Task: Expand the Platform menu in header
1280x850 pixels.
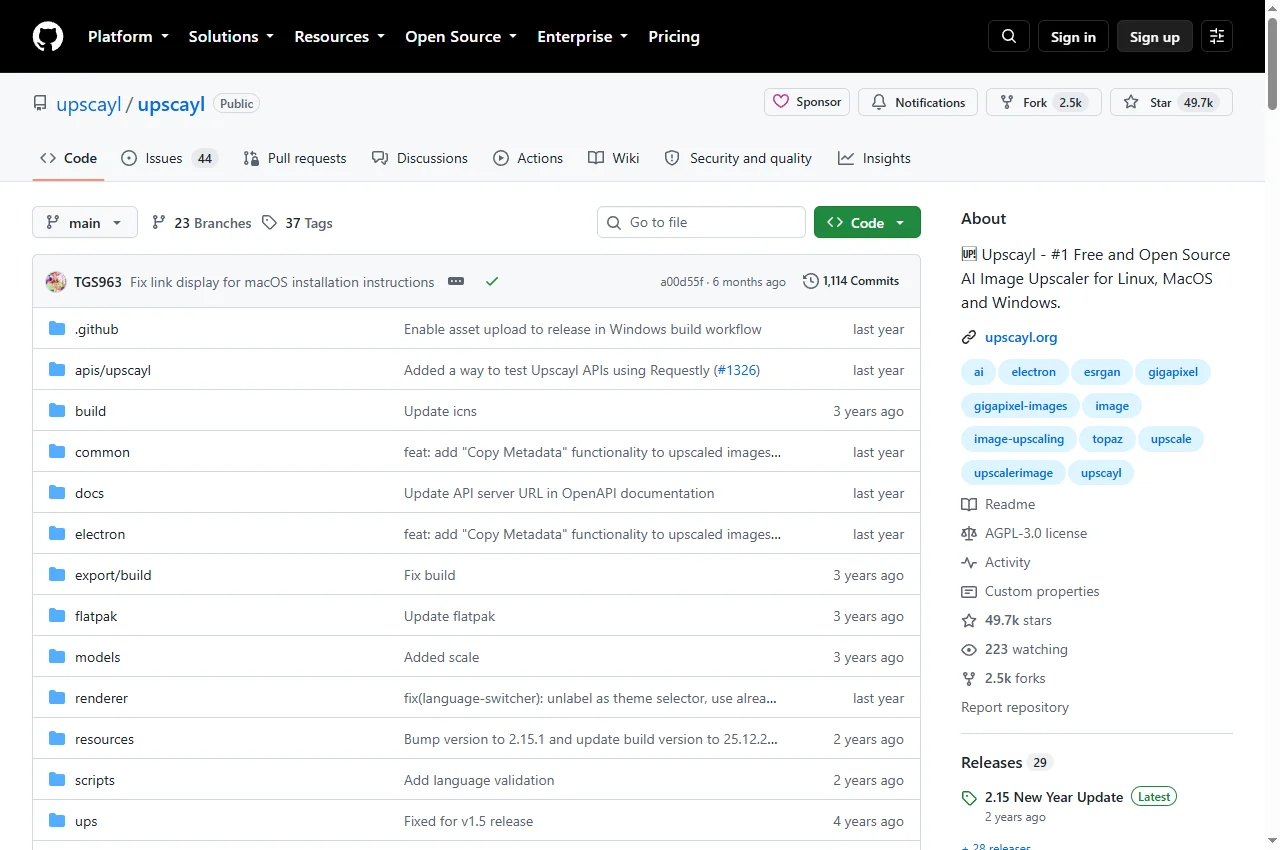Action: tap(128, 37)
